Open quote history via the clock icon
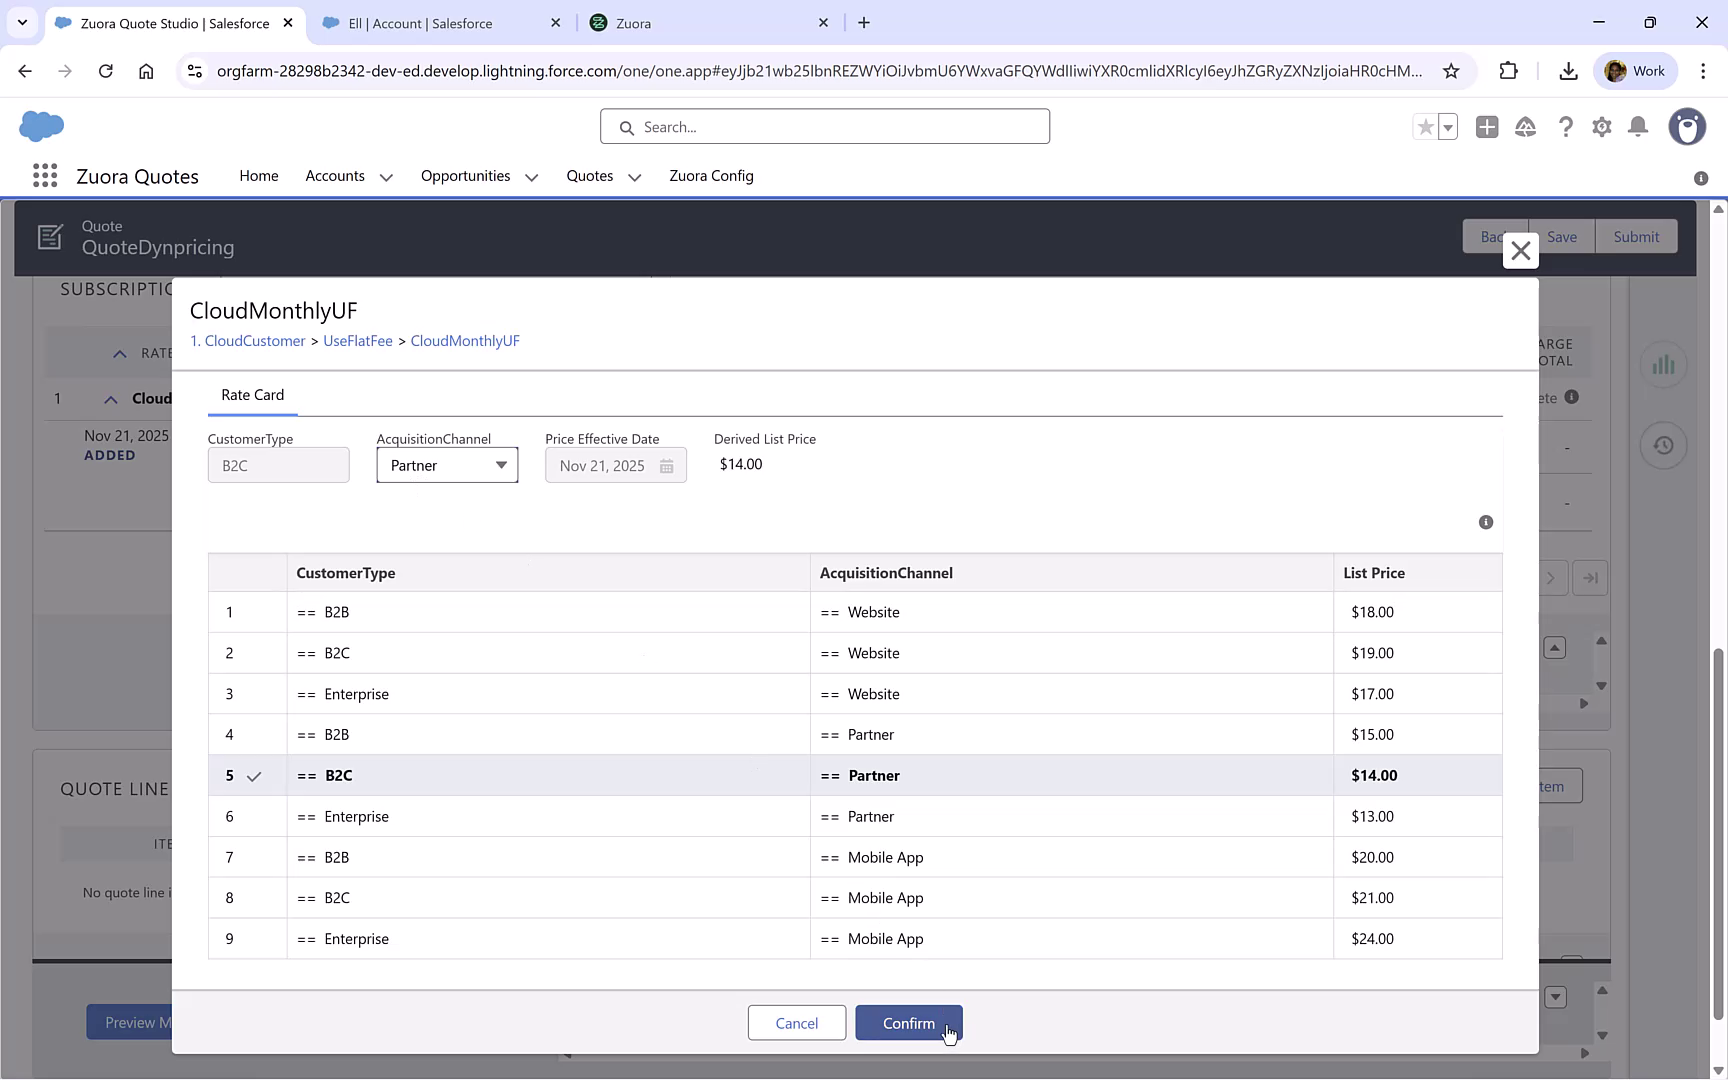The width and height of the screenshot is (1728, 1080). (1663, 445)
